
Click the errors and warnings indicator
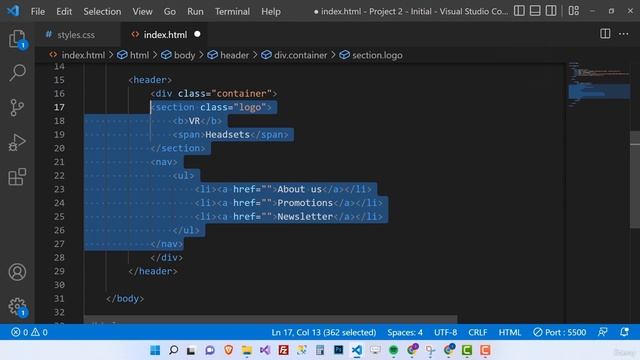click(29, 332)
